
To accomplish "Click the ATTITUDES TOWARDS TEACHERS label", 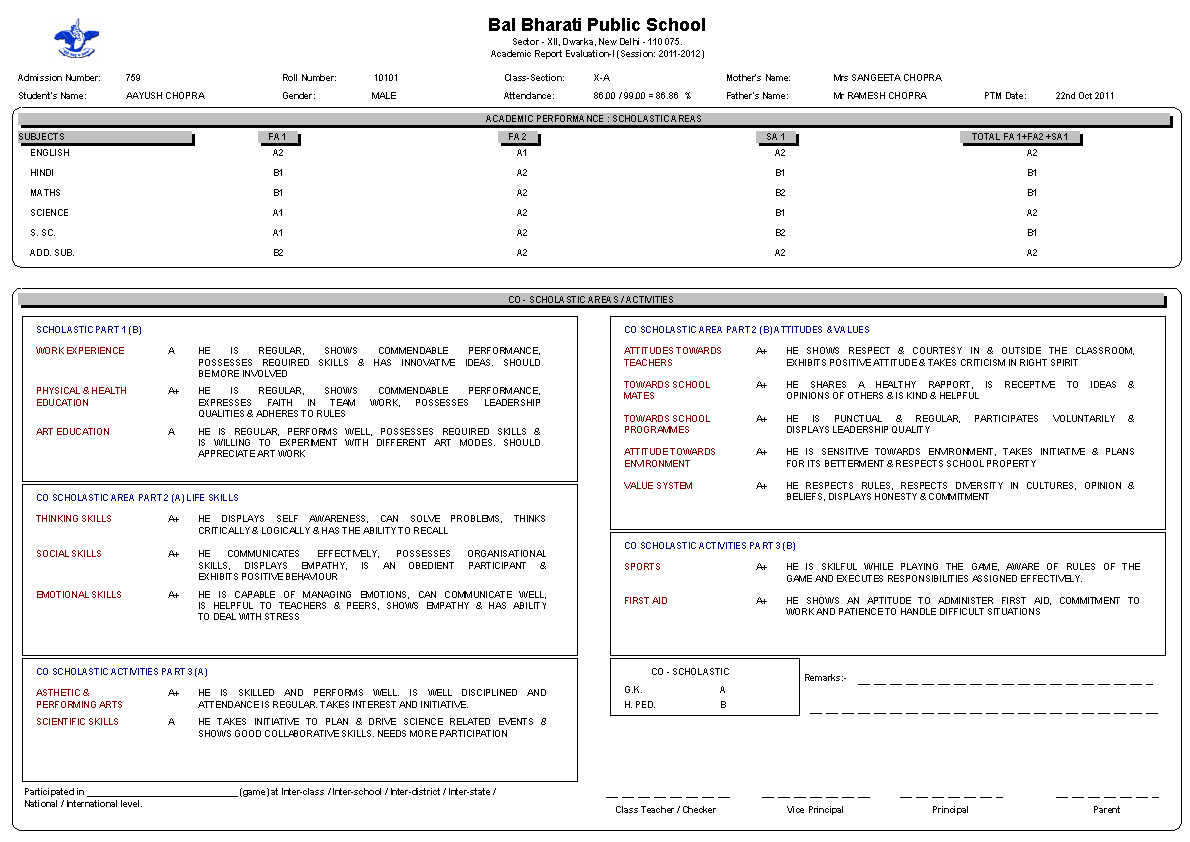I will point(672,357).
